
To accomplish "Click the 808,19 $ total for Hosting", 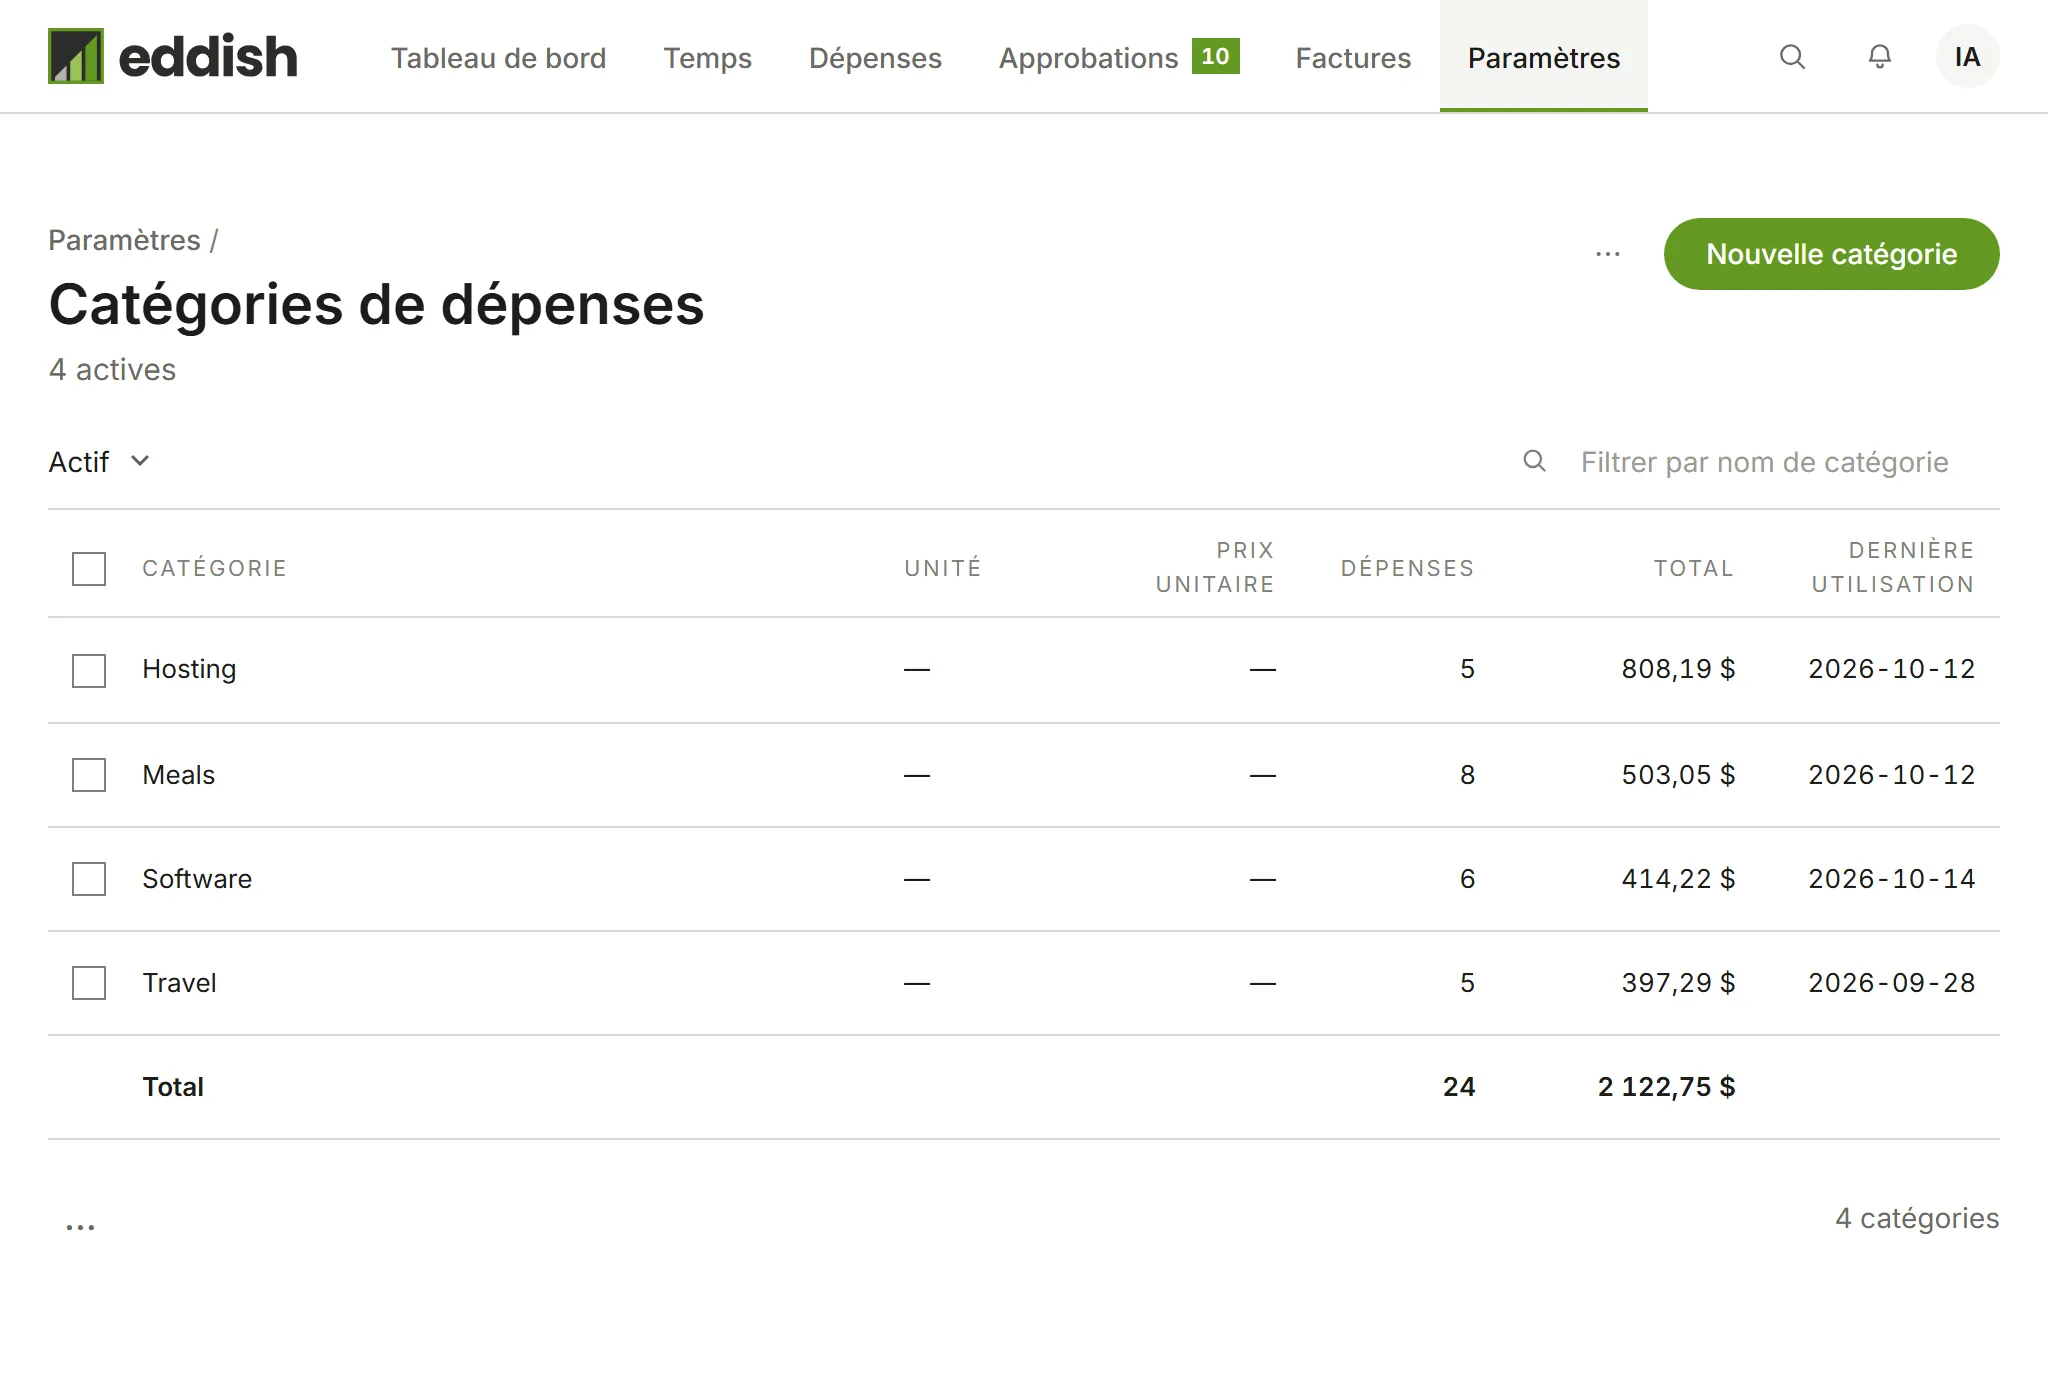I will pyautogui.click(x=1678, y=669).
